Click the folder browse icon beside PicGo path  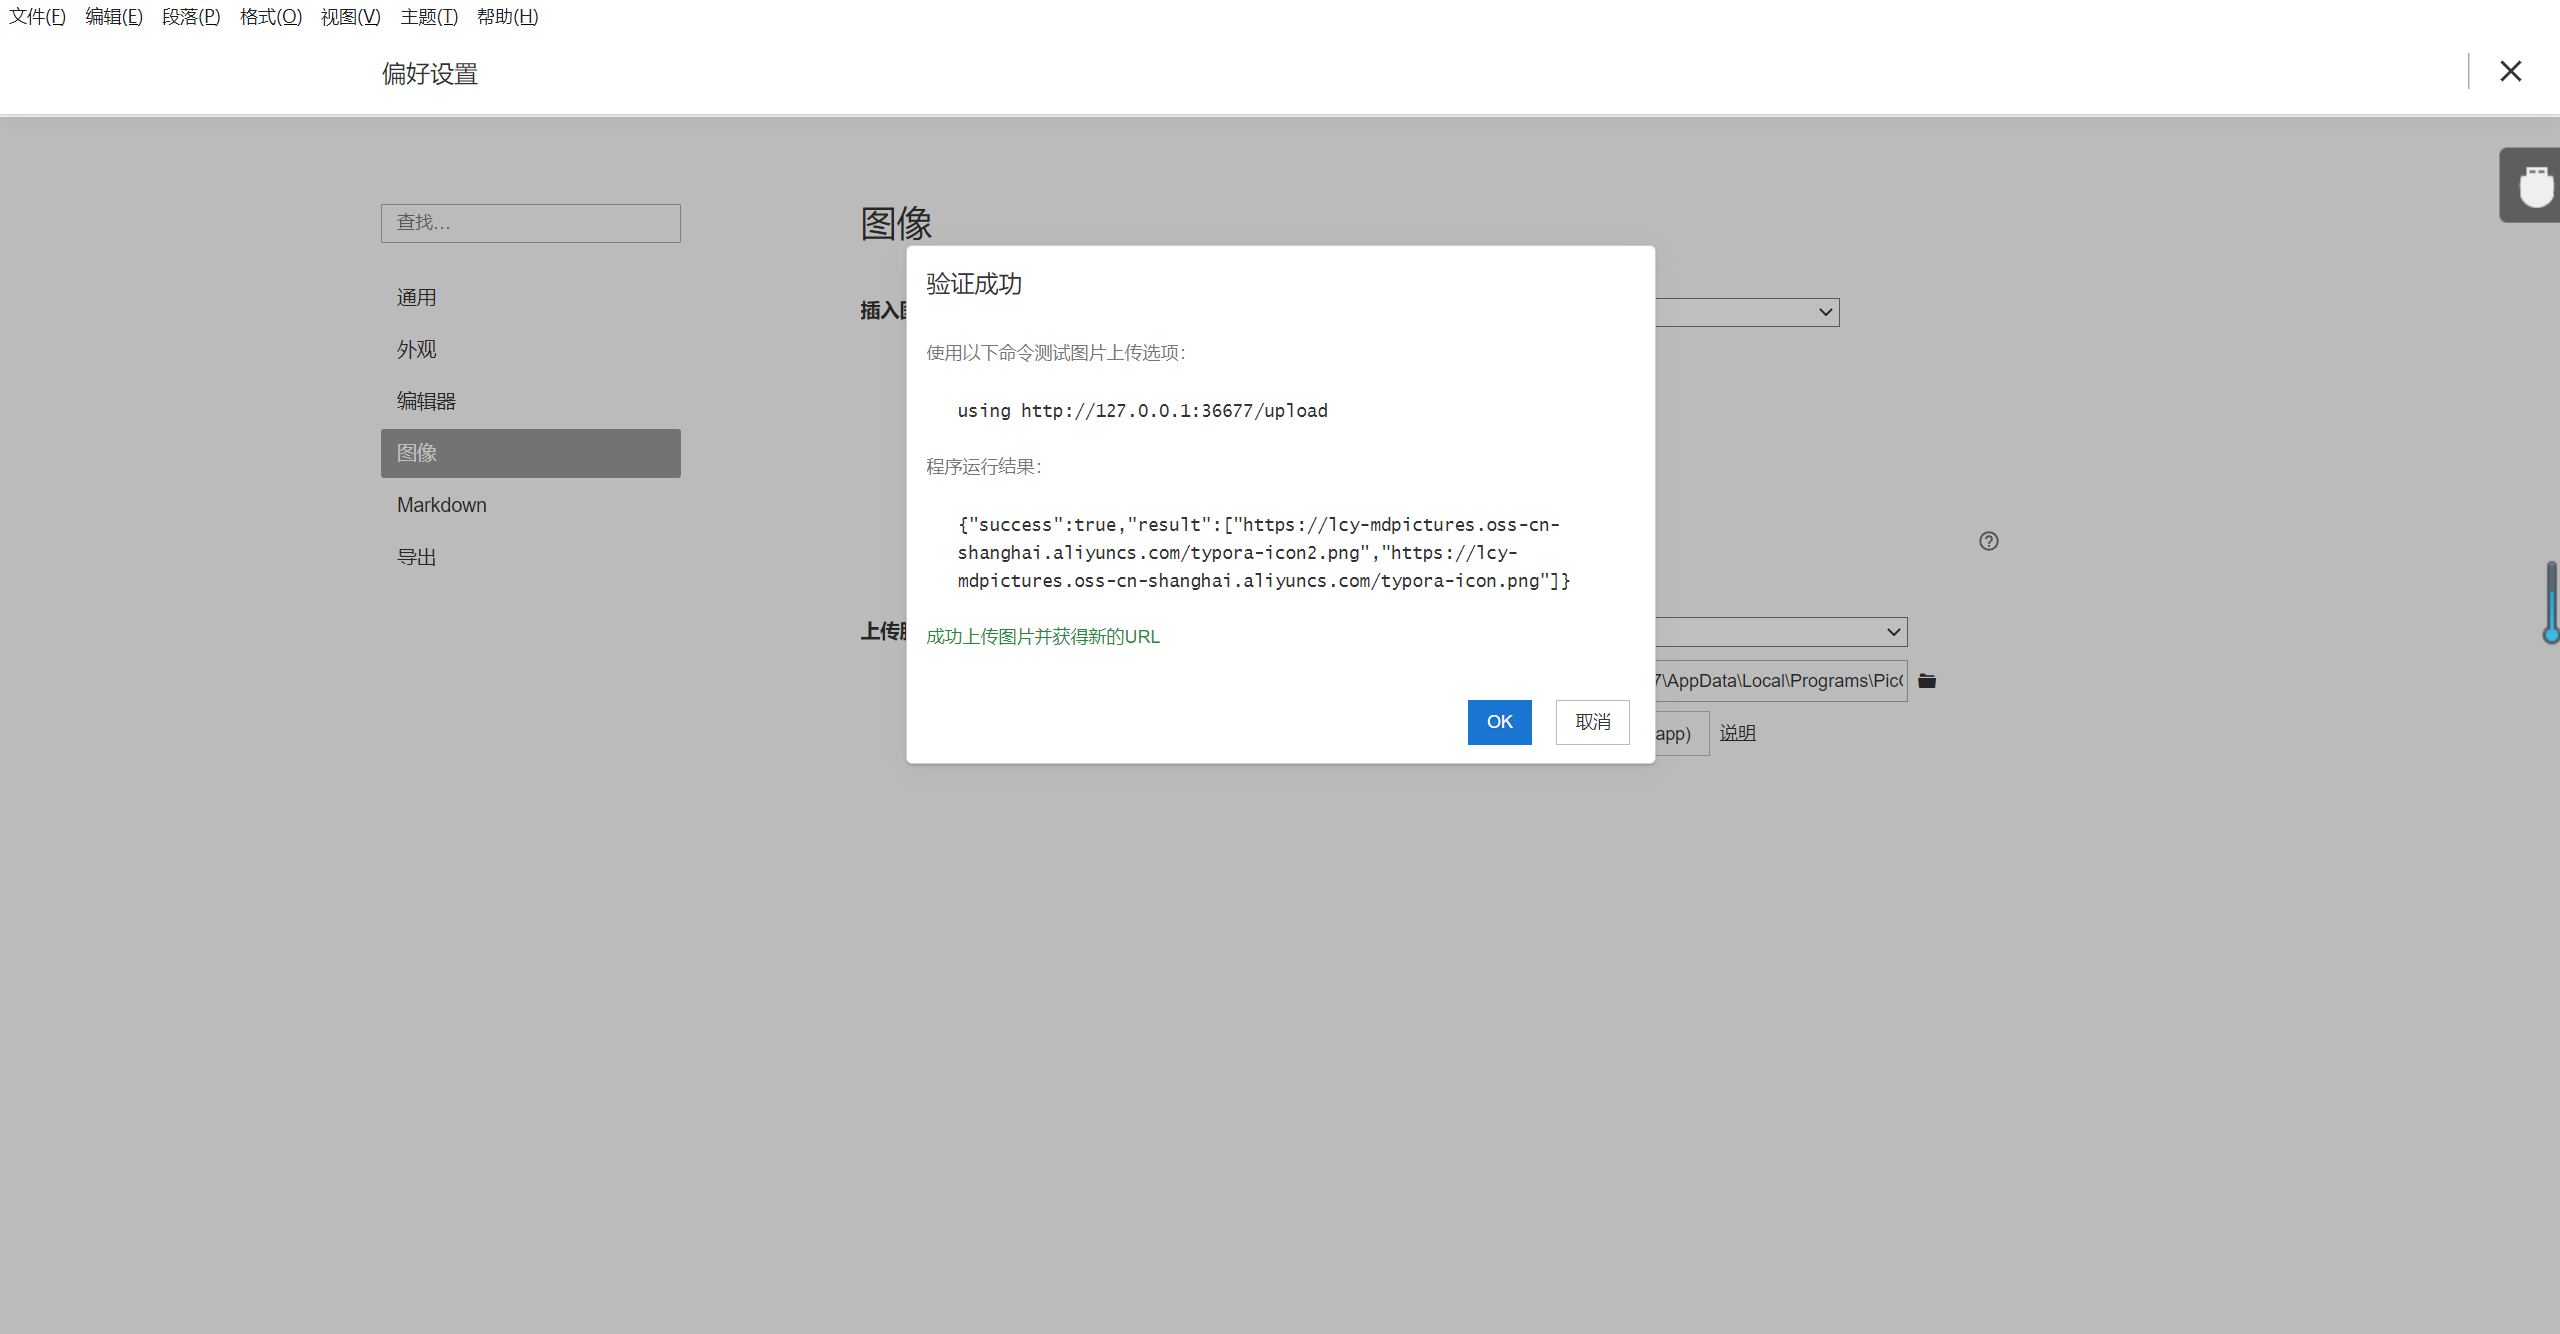[x=1927, y=681]
